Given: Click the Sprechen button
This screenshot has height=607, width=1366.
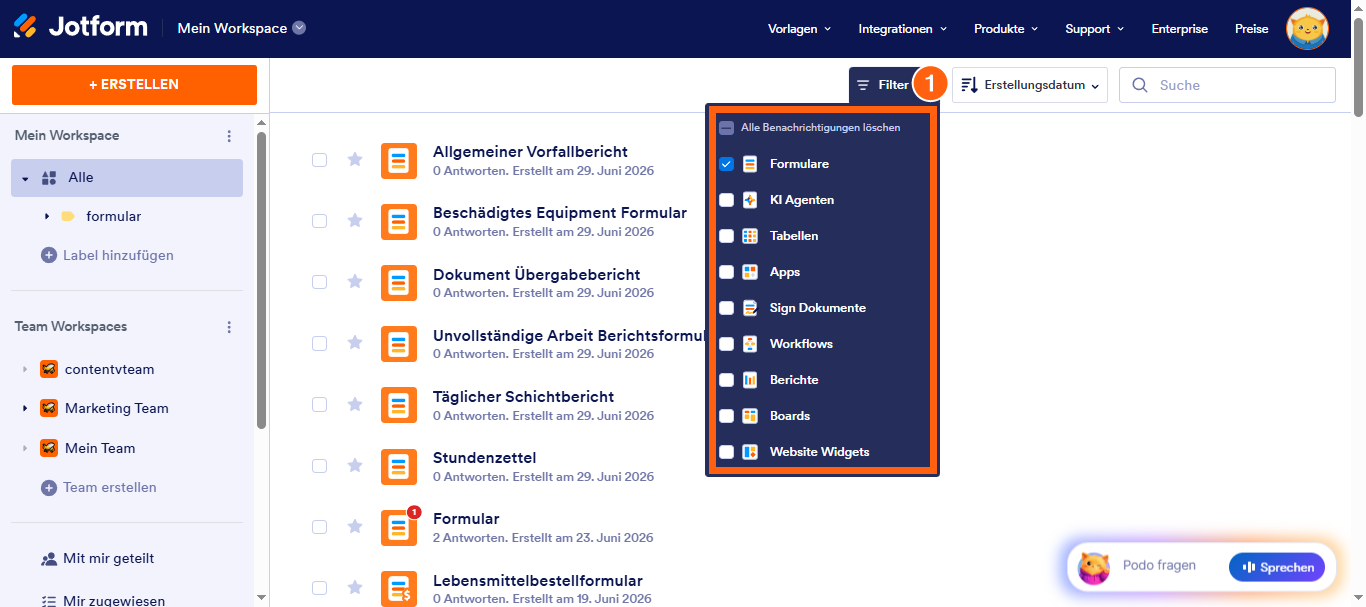Looking at the screenshot, I should (x=1277, y=567).
